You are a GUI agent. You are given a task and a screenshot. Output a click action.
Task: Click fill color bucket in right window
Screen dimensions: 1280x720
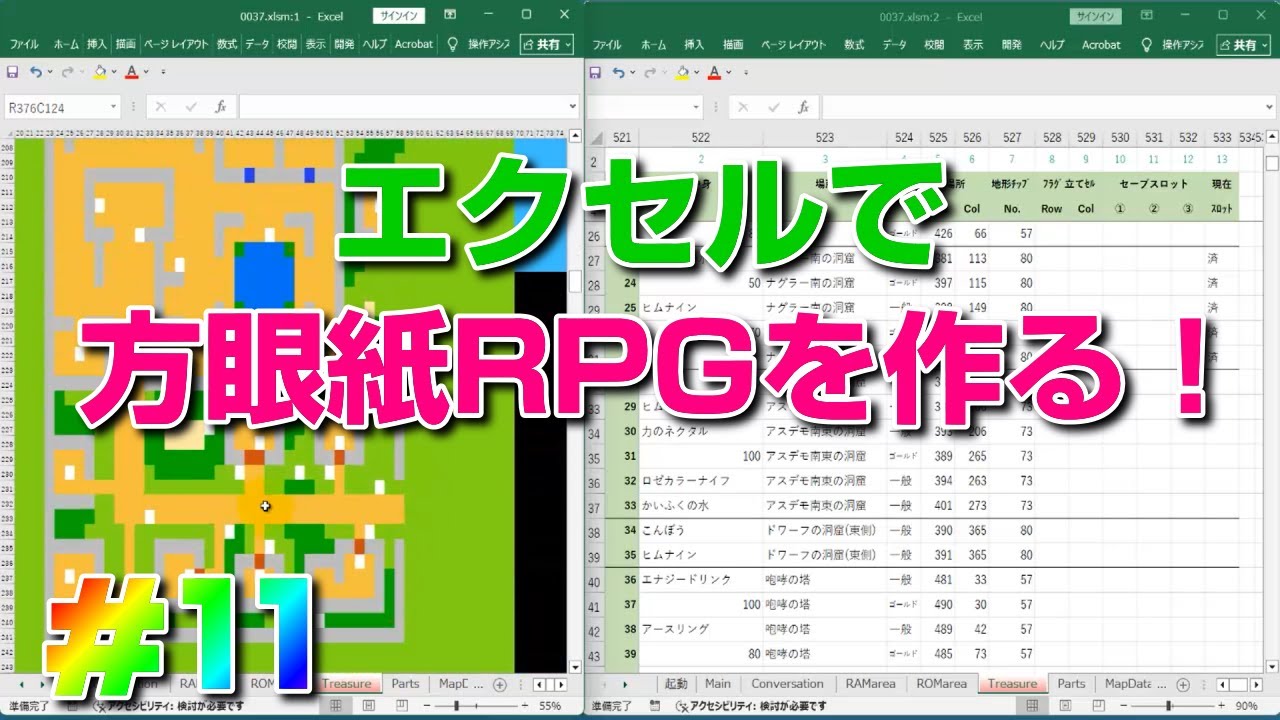point(681,72)
